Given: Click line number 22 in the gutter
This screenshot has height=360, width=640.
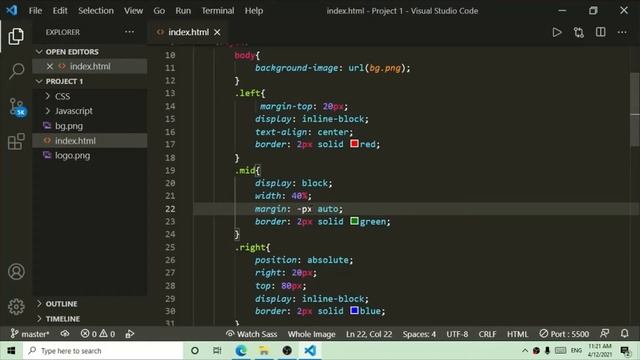Looking at the screenshot, I should 170,209.
